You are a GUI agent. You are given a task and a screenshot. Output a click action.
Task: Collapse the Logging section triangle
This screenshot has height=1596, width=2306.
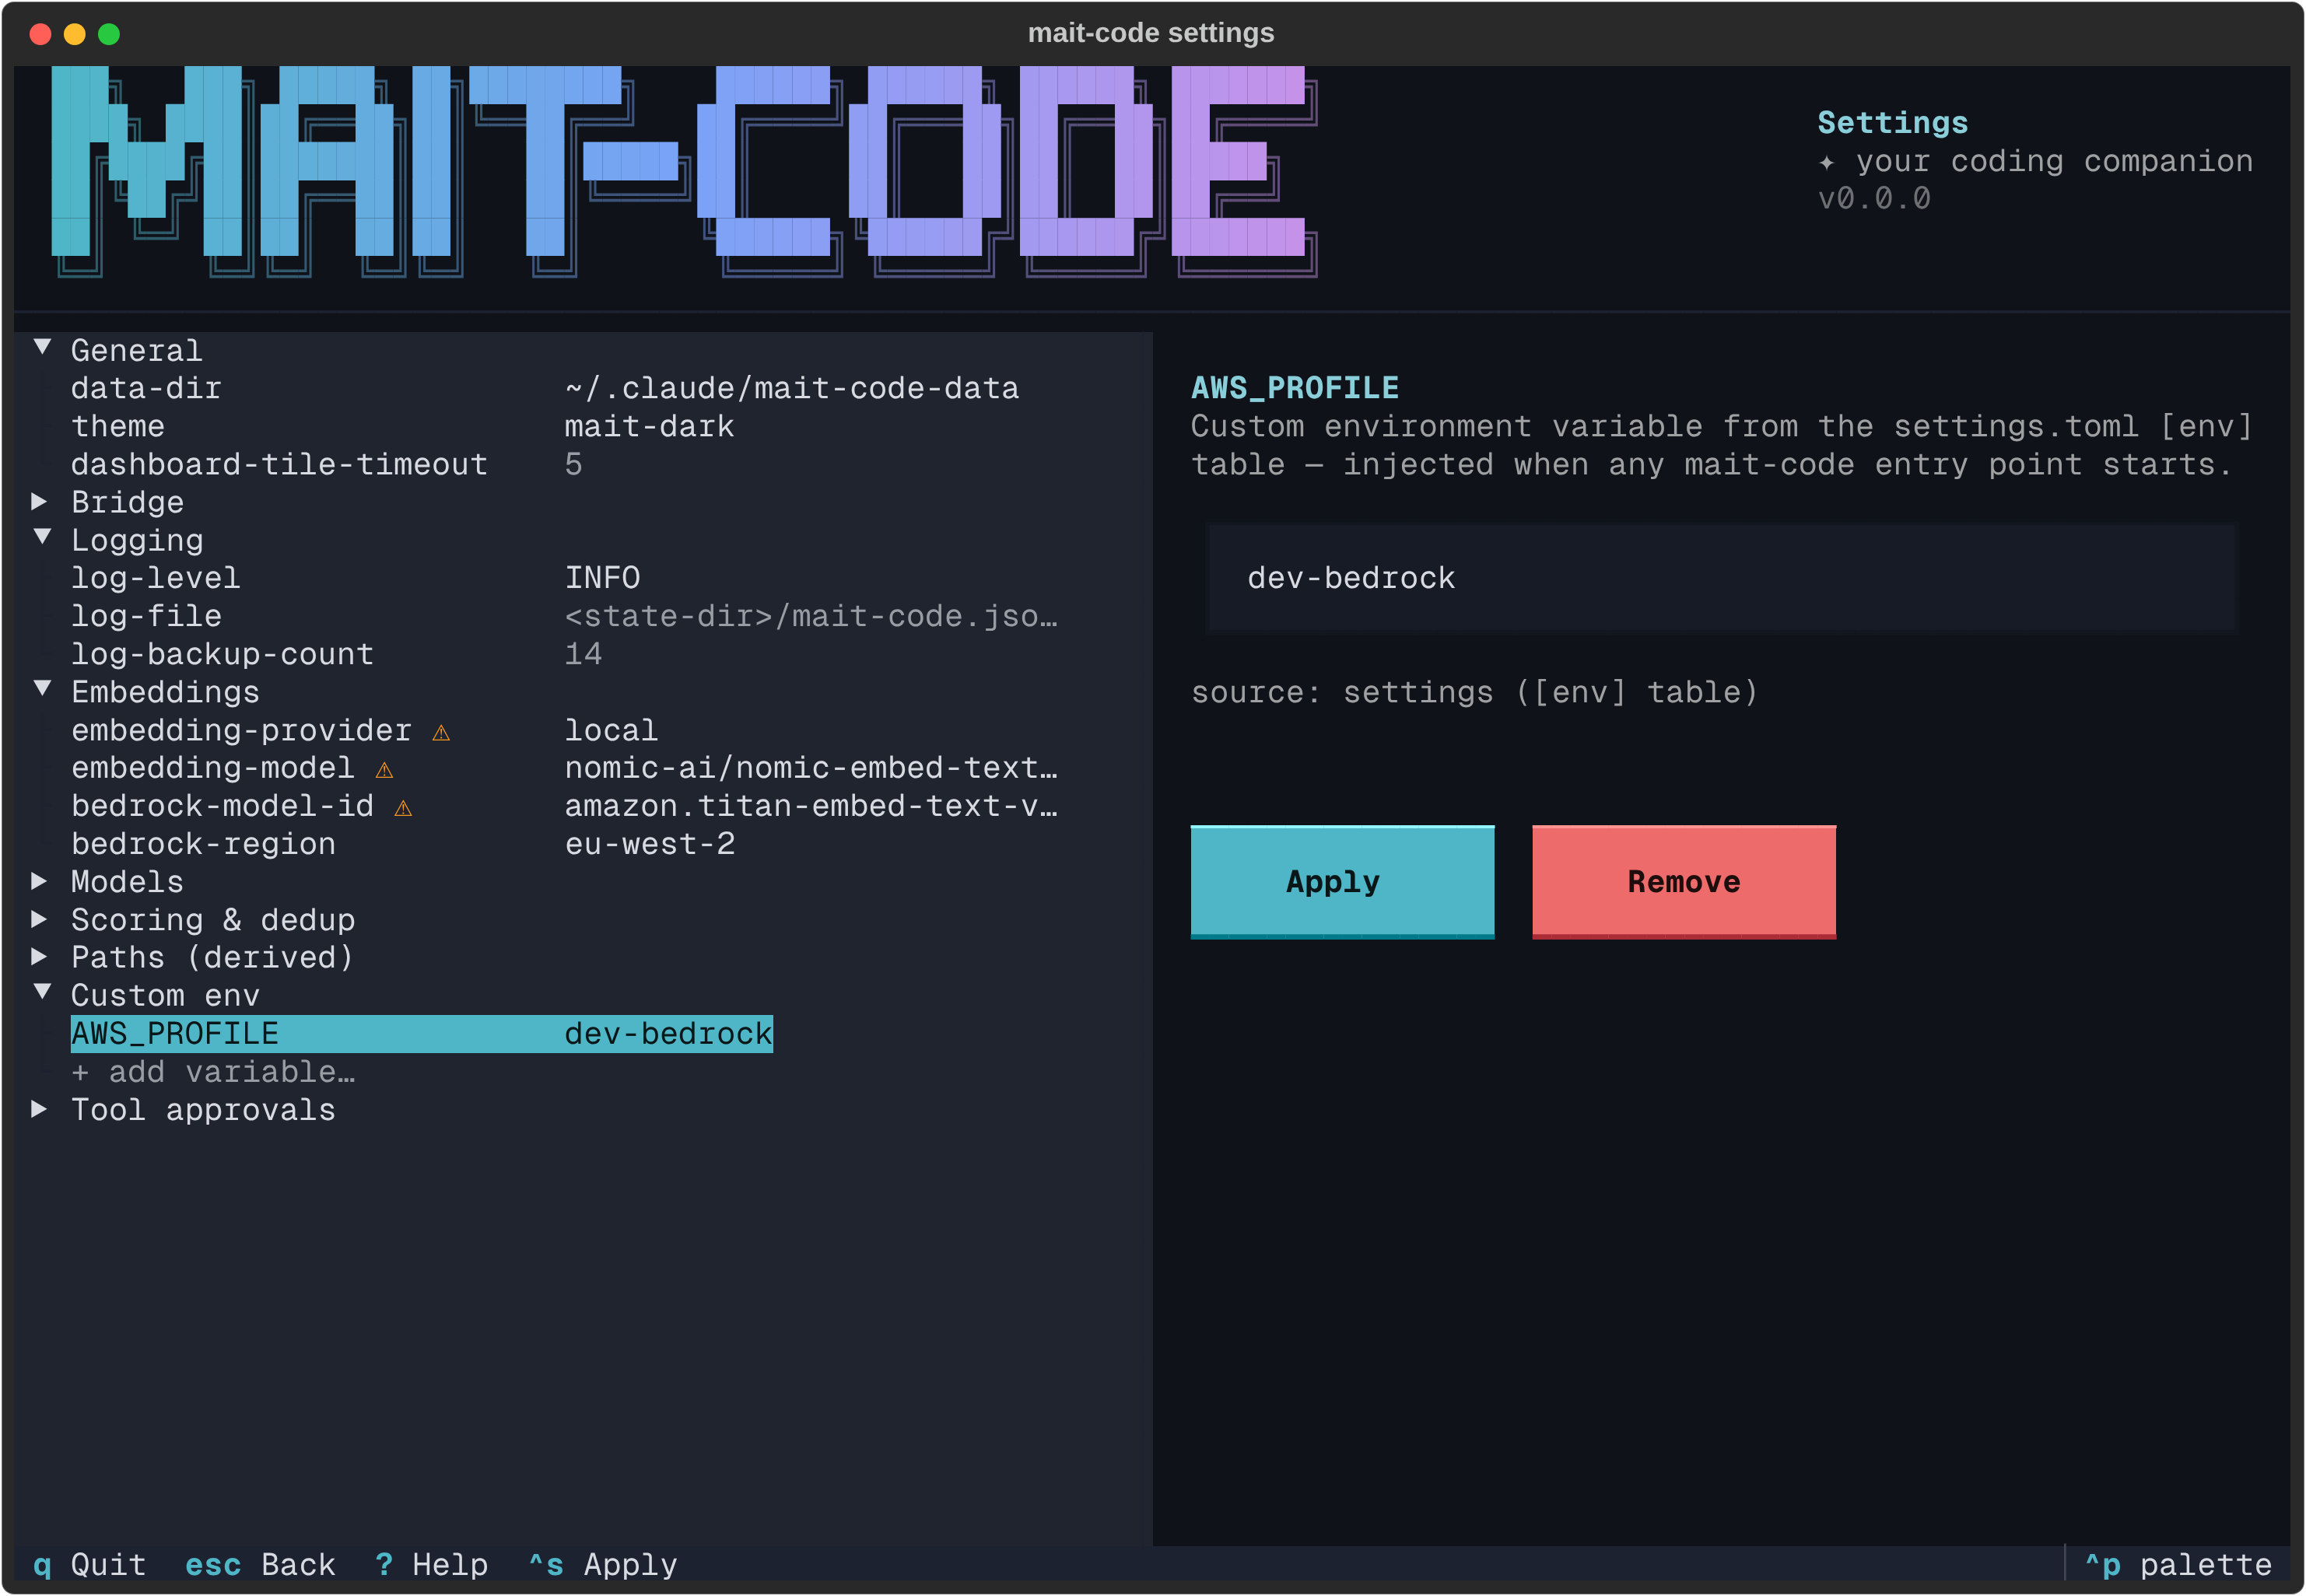pos(42,538)
